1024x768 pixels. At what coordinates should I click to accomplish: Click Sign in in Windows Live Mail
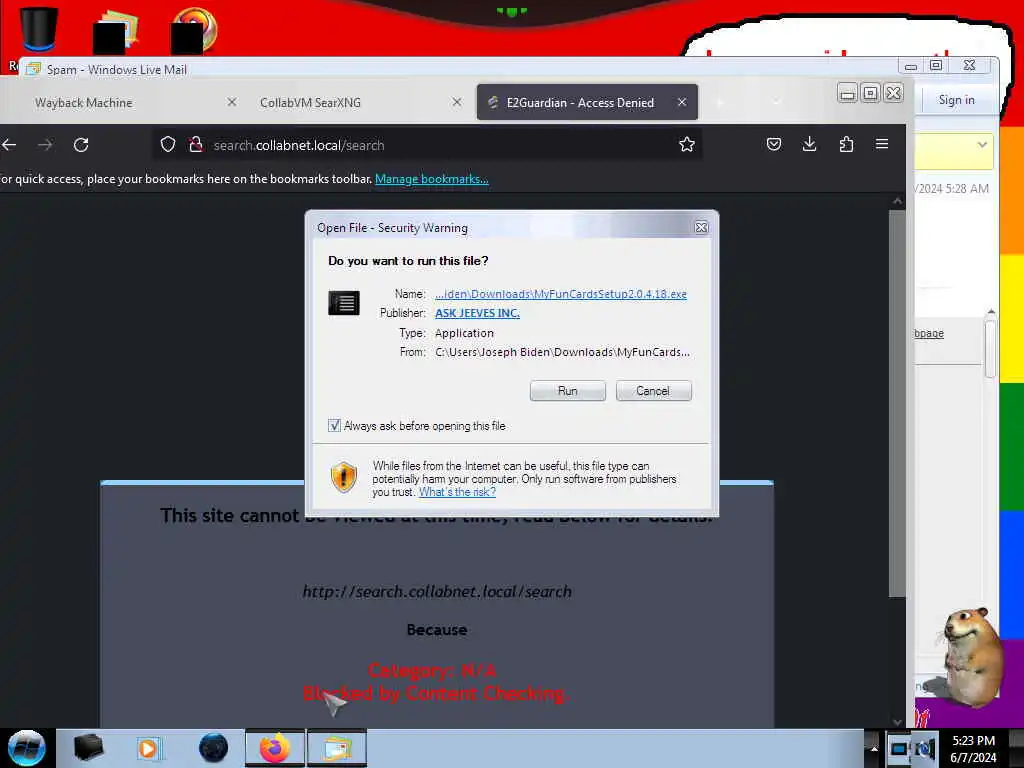tap(956, 100)
